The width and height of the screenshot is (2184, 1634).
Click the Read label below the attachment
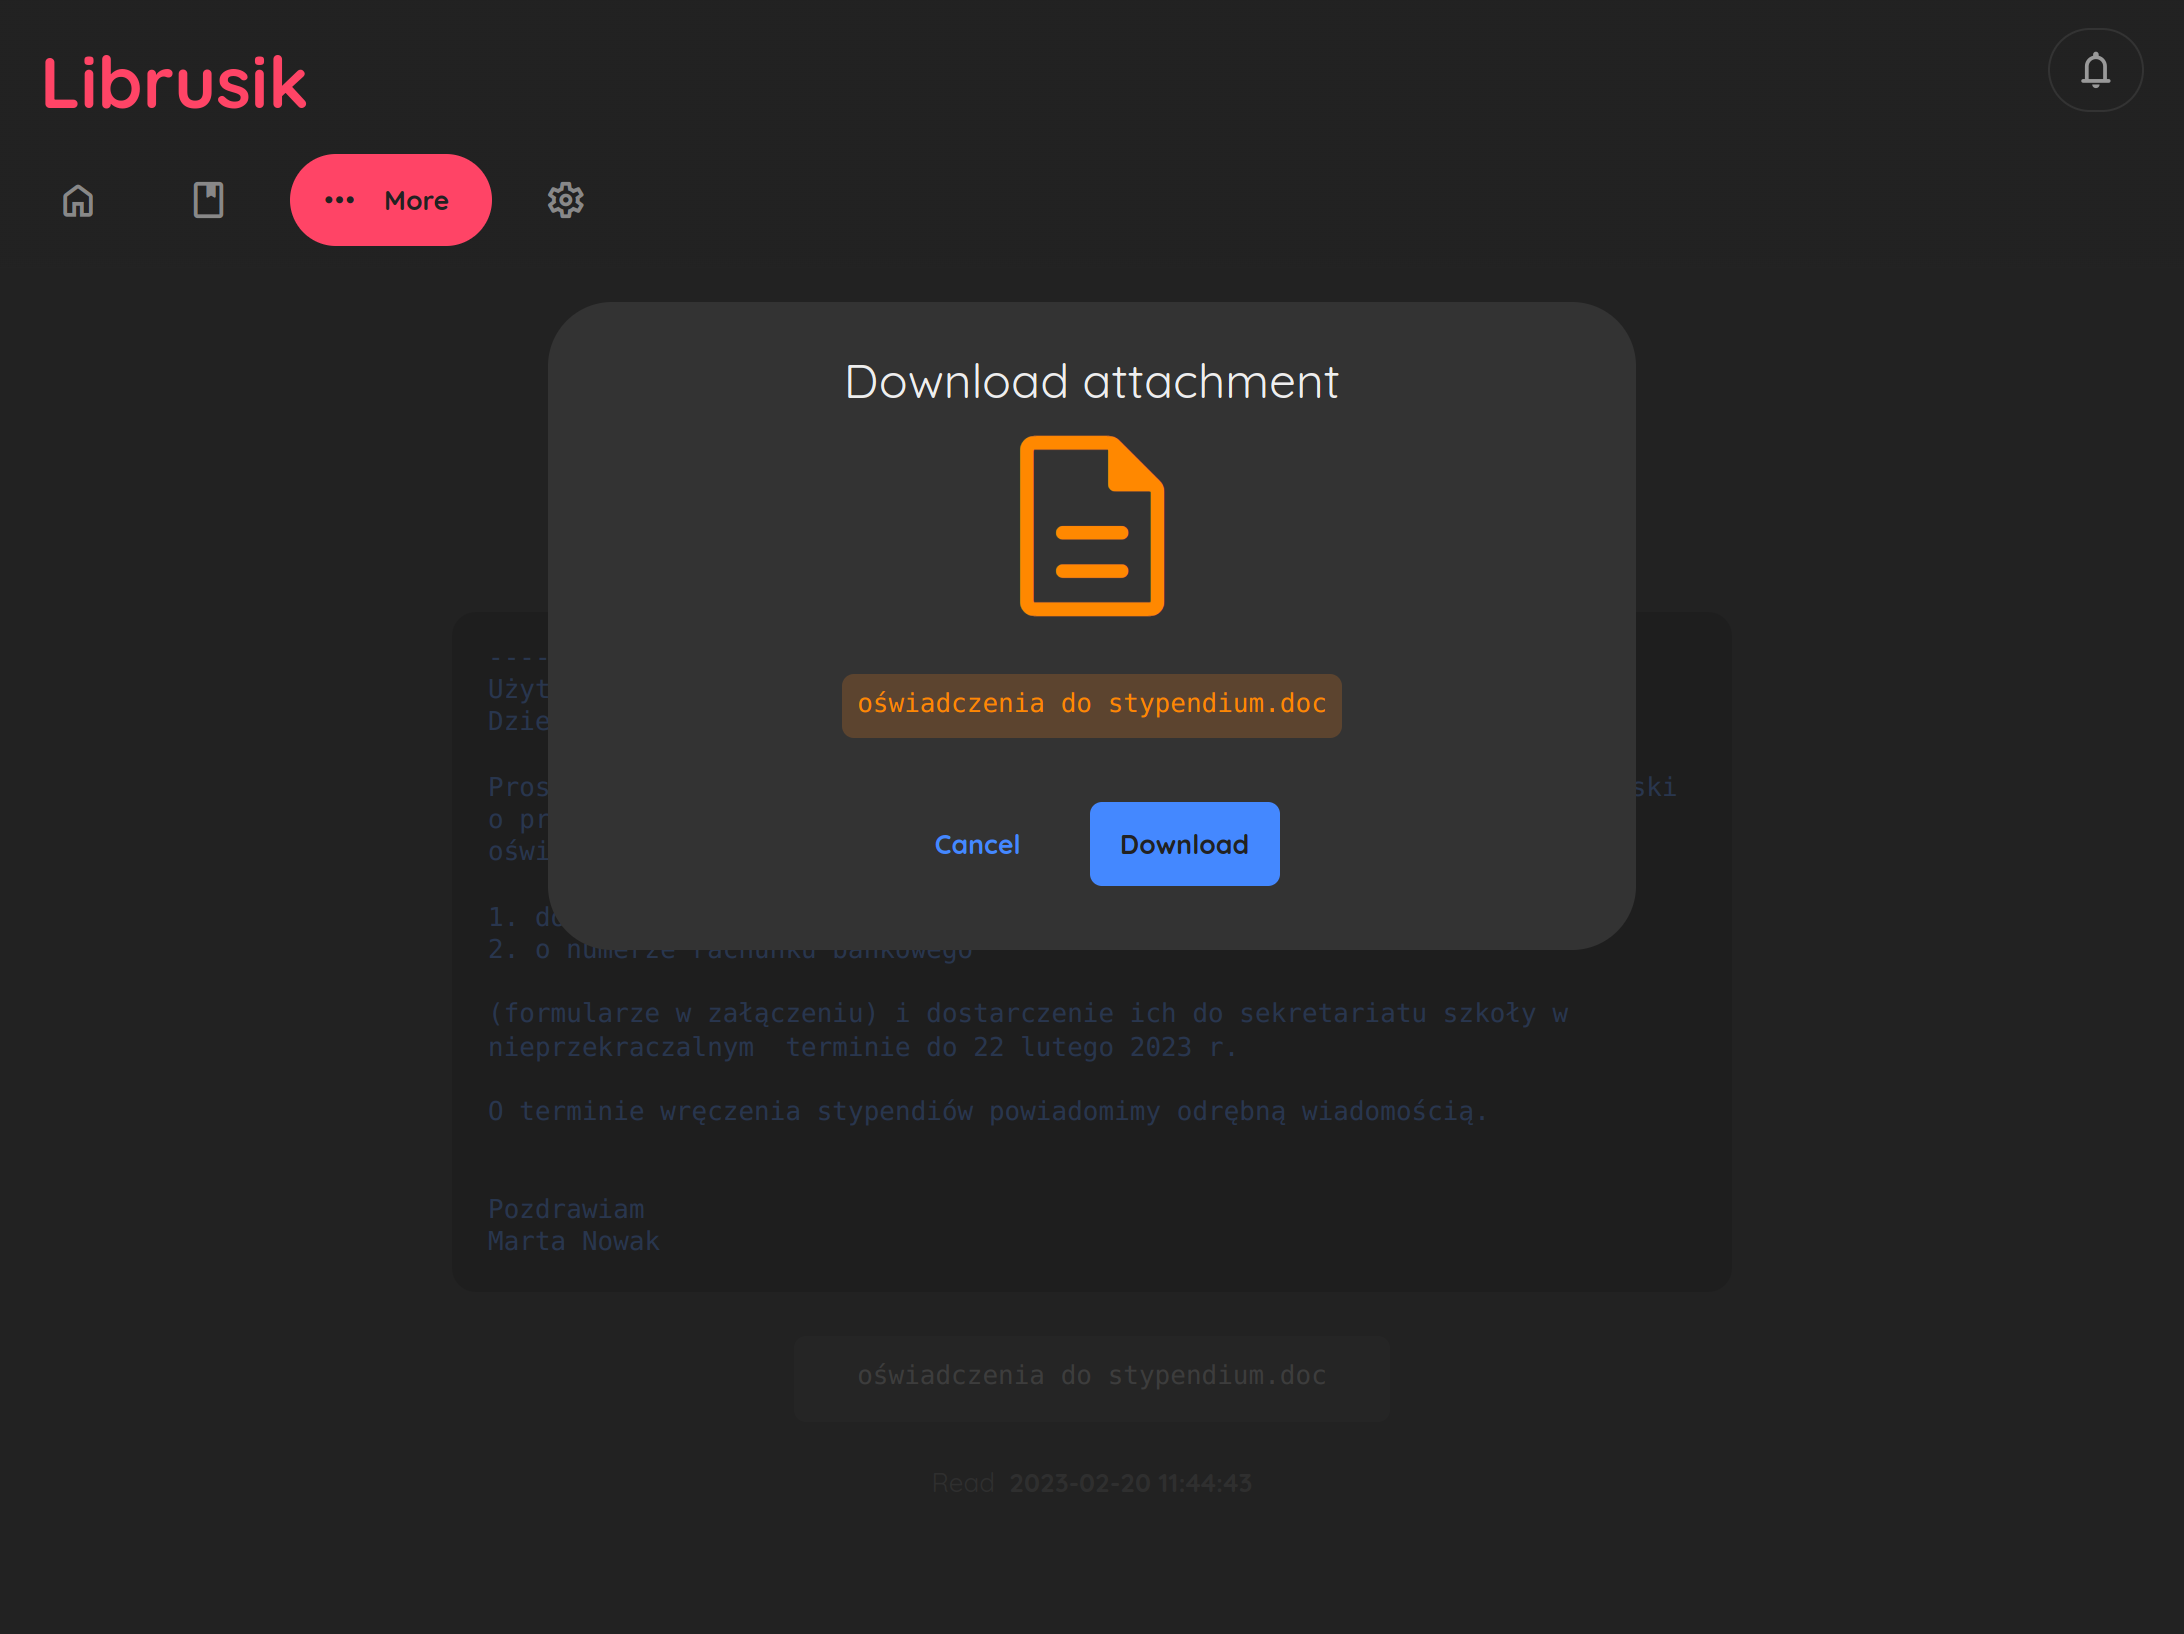(x=962, y=1483)
